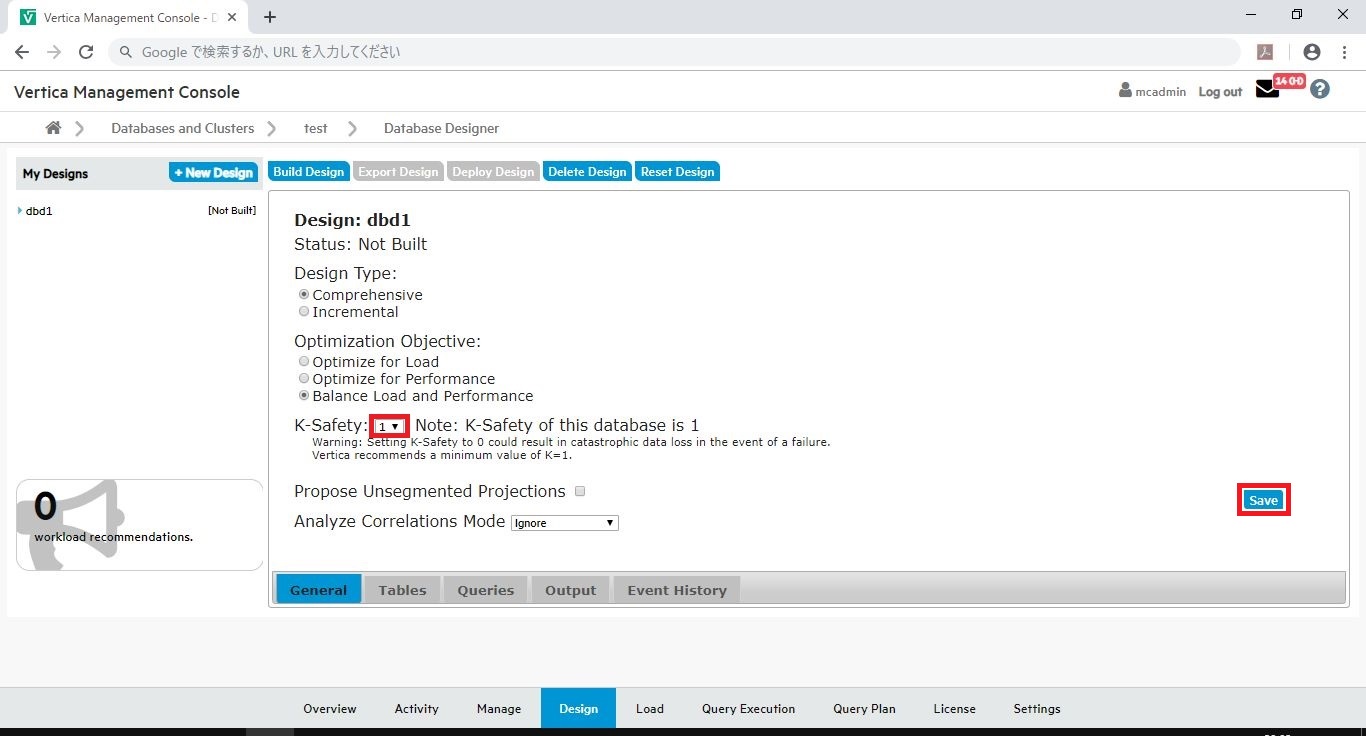
Task: Open Analyze Correlations Mode dropdown
Action: point(564,523)
